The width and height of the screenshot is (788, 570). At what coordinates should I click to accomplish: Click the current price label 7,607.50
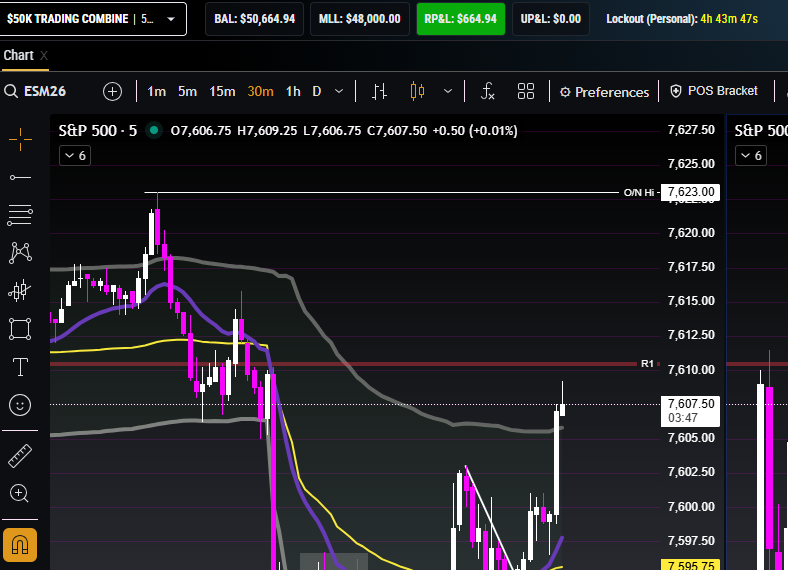(x=690, y=411)
